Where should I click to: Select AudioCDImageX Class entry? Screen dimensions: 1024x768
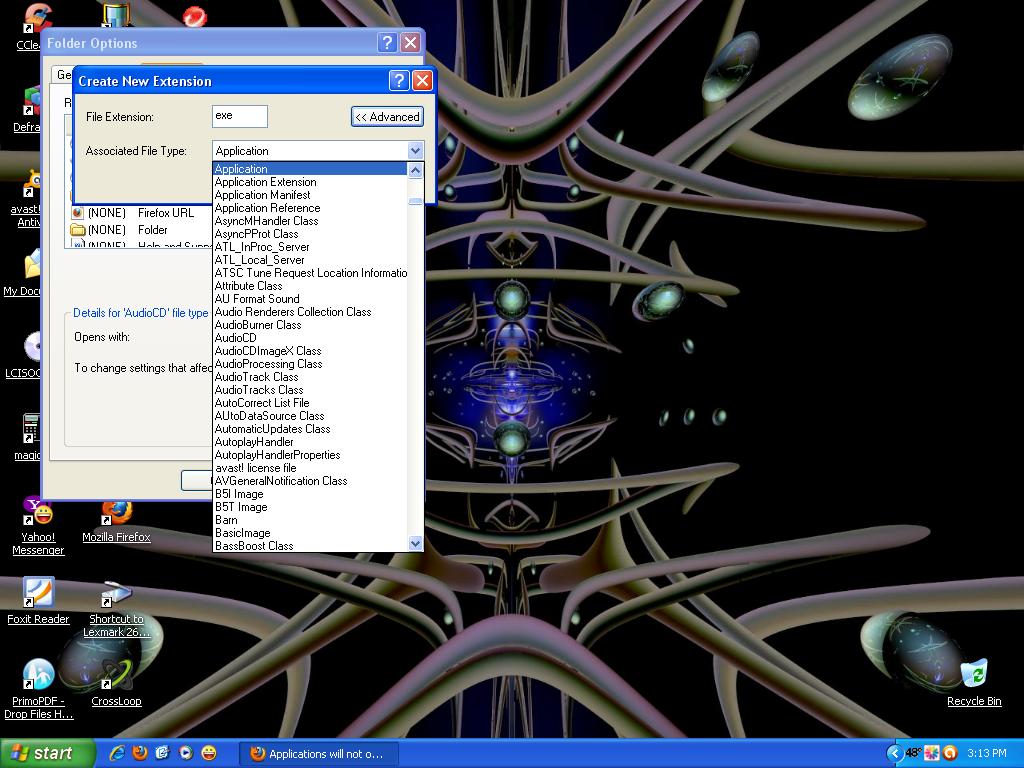click(310, 351)
